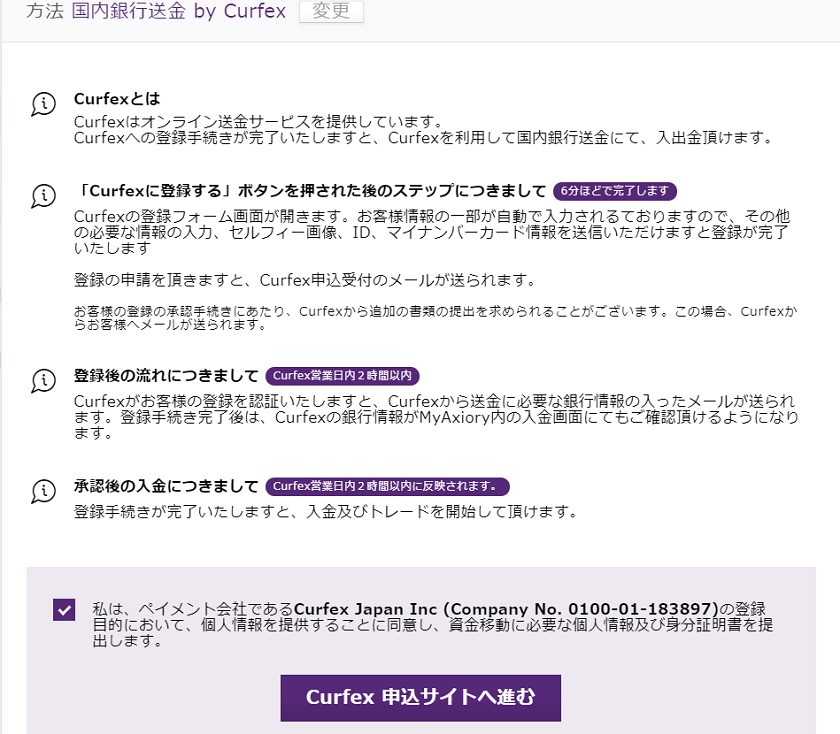840x734 pixels.
Task: Select the 国内銀行送金 by Curfex method name
Action: click(x=179, y=12)
